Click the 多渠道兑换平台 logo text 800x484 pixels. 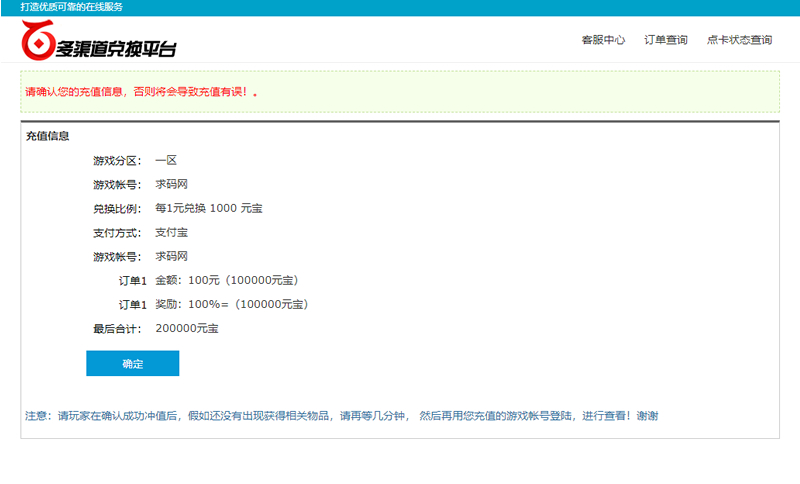(x=116, y=47)
